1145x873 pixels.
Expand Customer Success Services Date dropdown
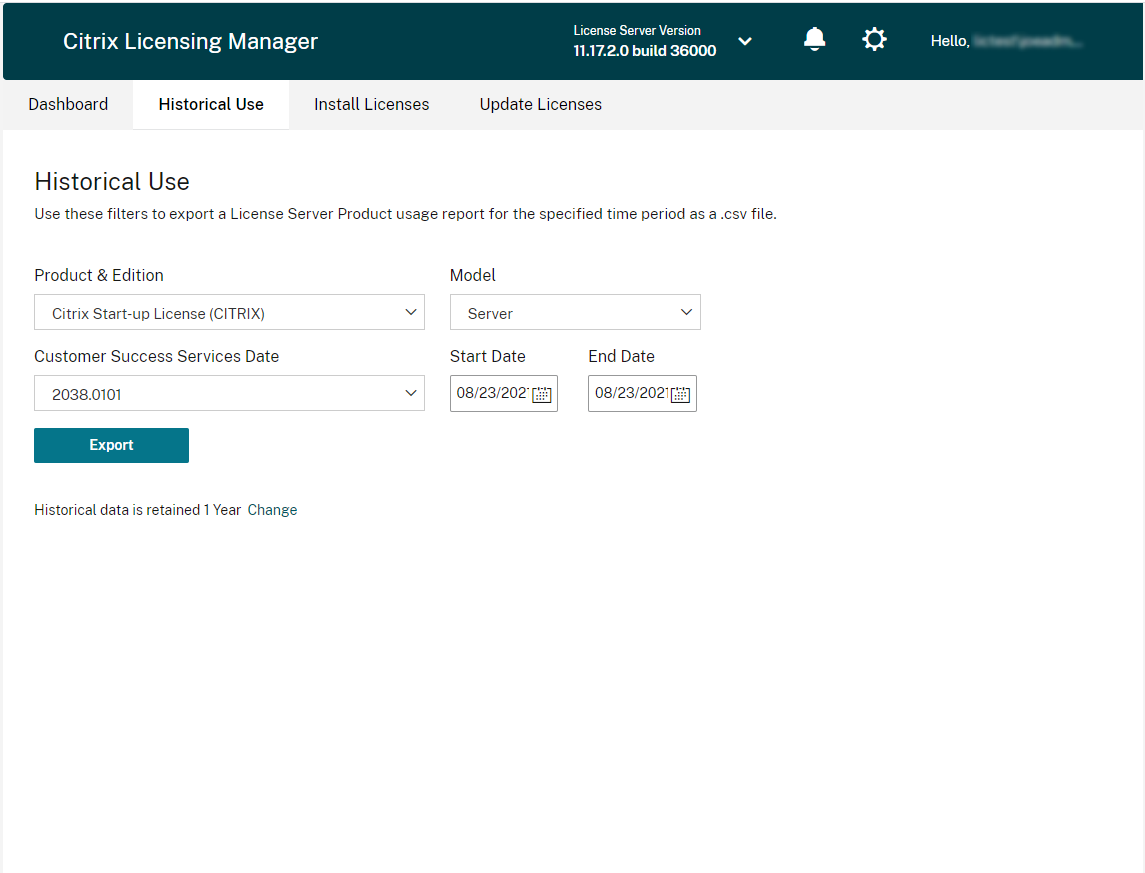click(x=229, y=394)
